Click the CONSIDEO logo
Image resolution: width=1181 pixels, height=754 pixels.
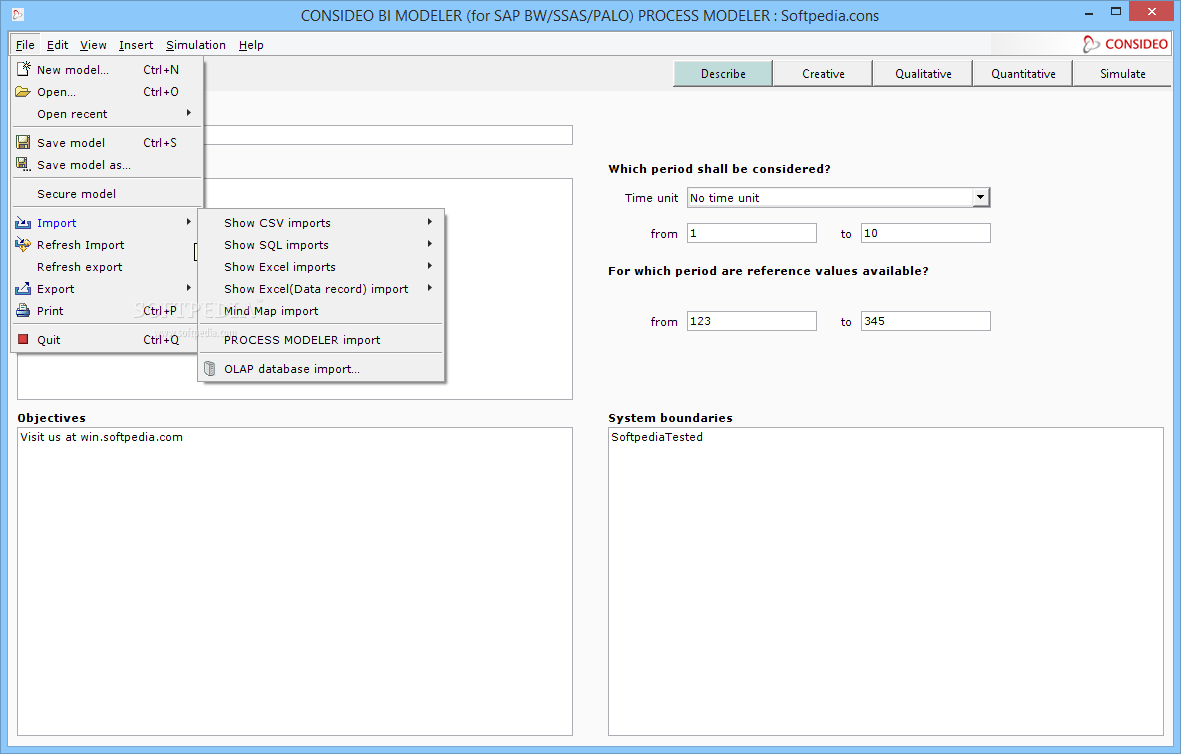tap(1125, 44)
